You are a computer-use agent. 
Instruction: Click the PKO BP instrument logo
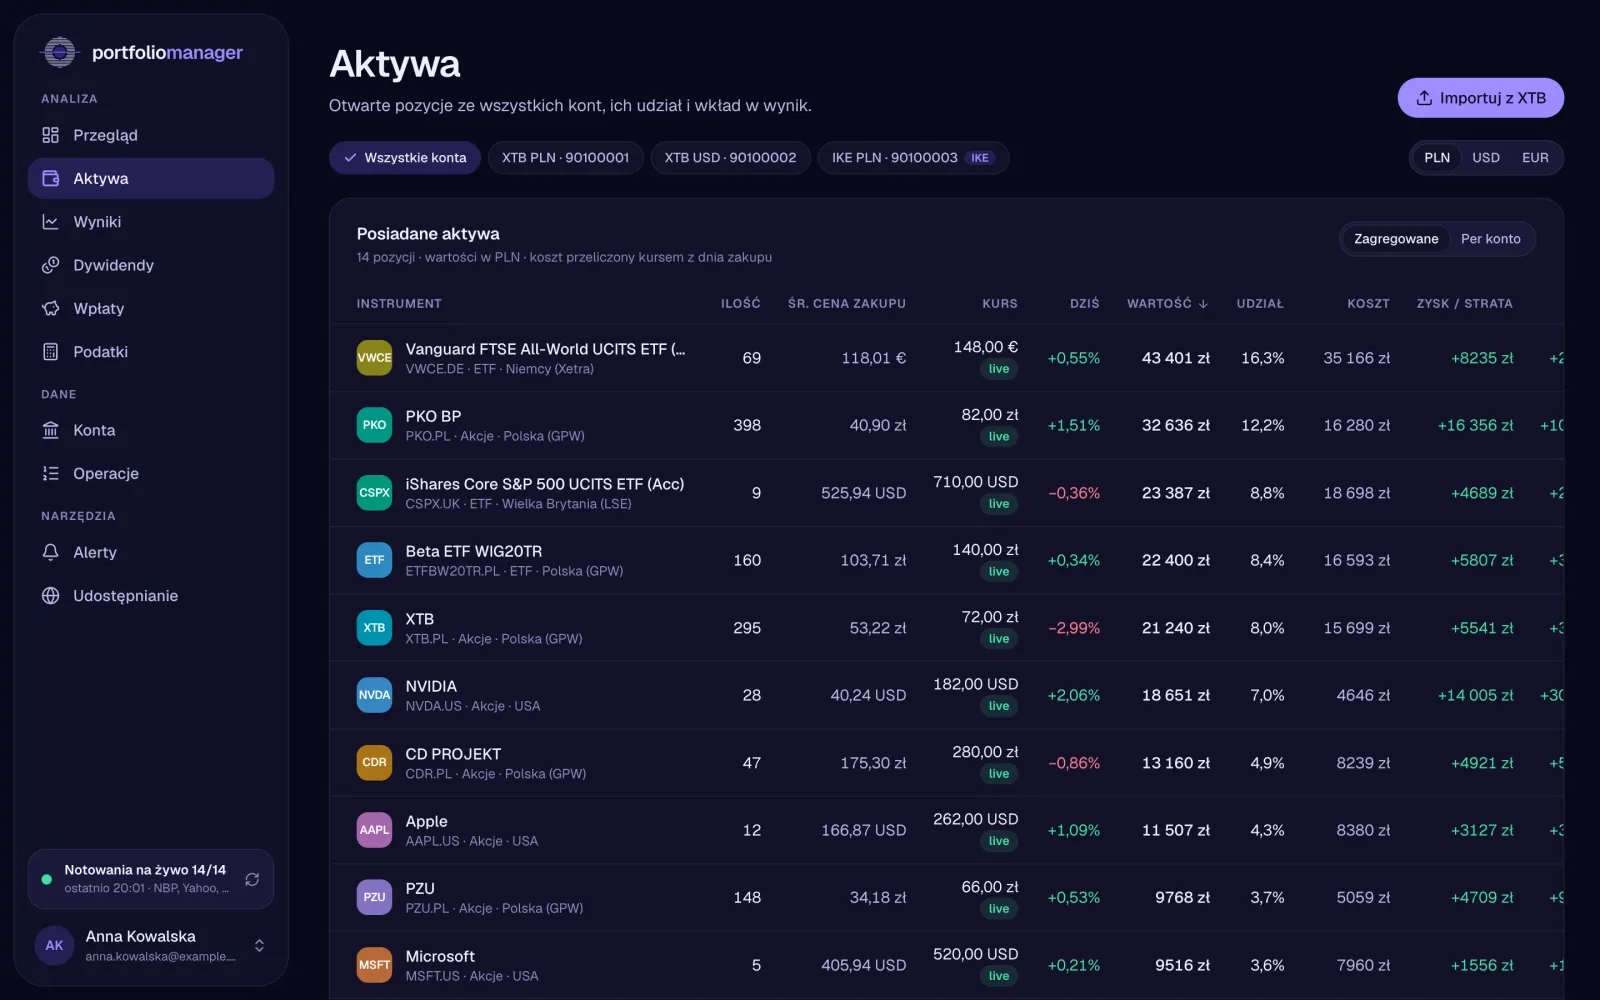point(374,425)
